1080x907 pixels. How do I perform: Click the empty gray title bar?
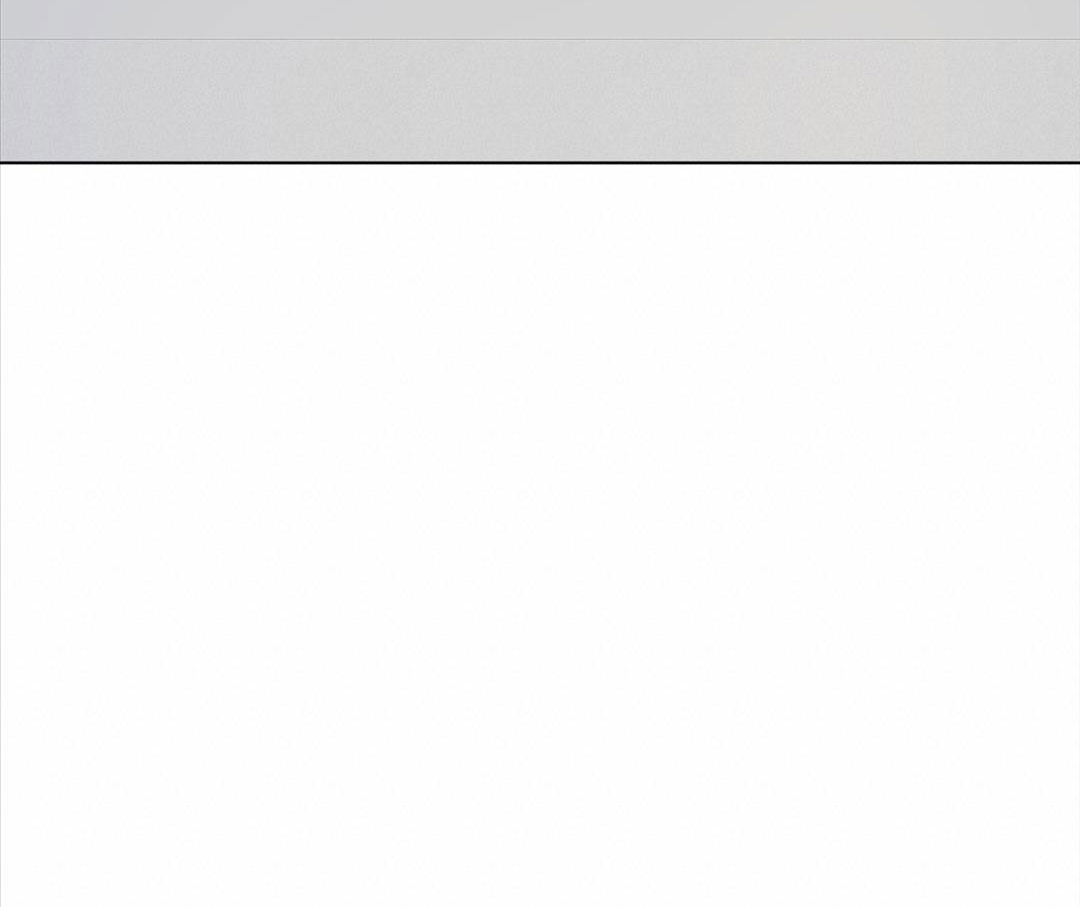pyautogui.click(x=540, y=19)
